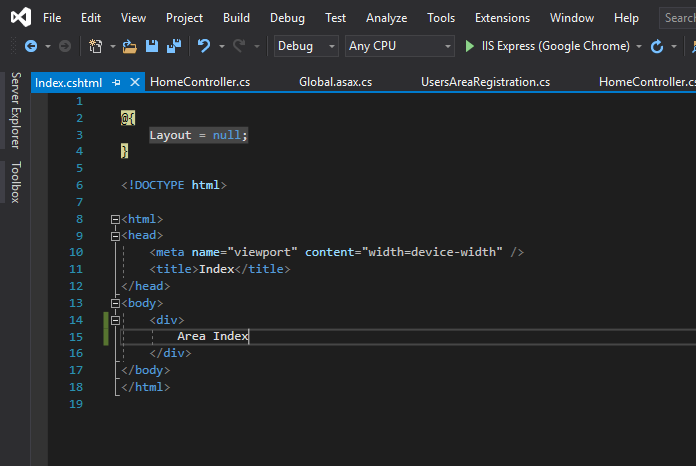Click the Visual Studio logo icon
Image resolution: width=696 pixels, height=466 pixels.
click(x=21, y=17)
